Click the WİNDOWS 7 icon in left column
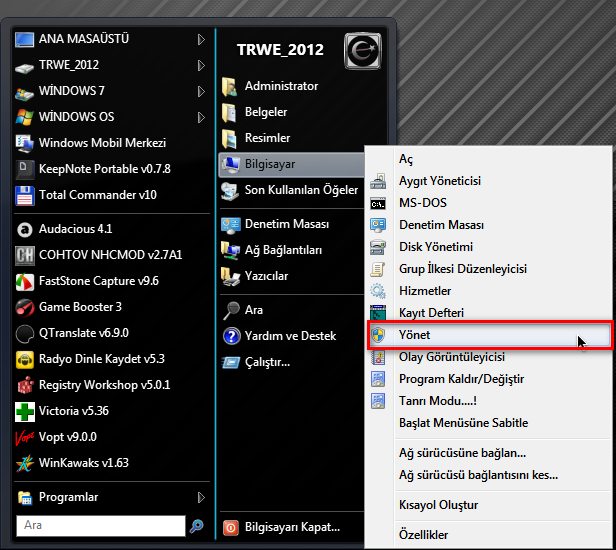The width and height of the screenshot is (616, 550). (x=24, y=94)
